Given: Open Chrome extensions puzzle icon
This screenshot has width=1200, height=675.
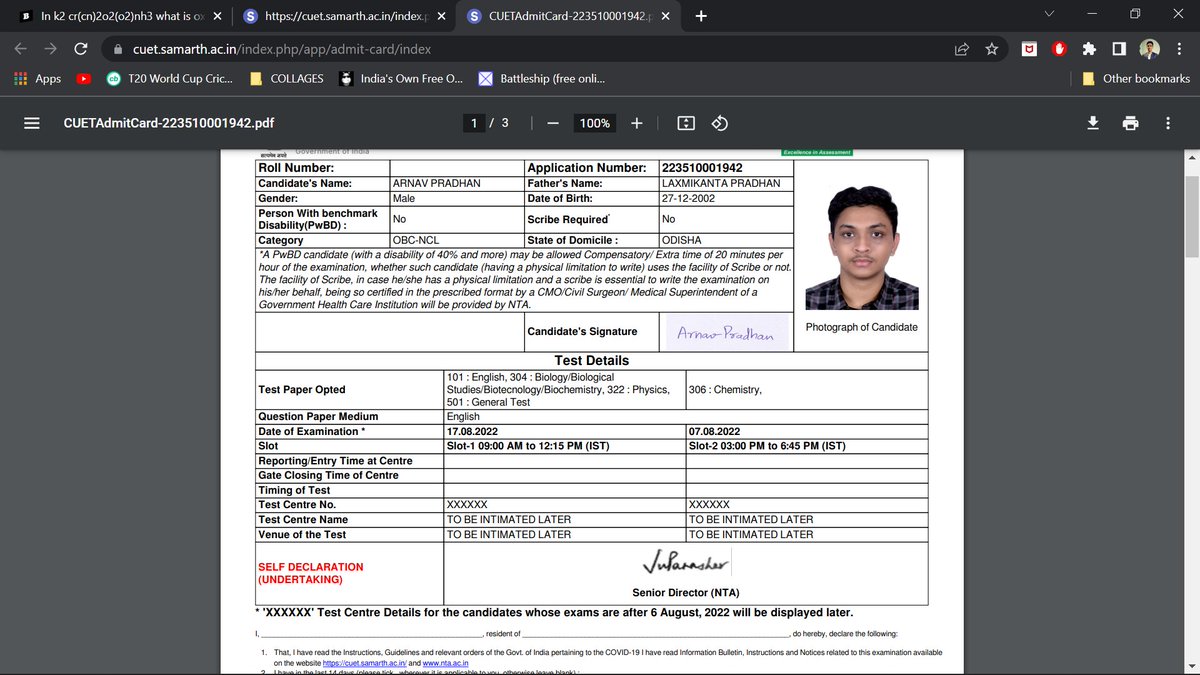Looking at the screenshot, I should [1089, 48].
